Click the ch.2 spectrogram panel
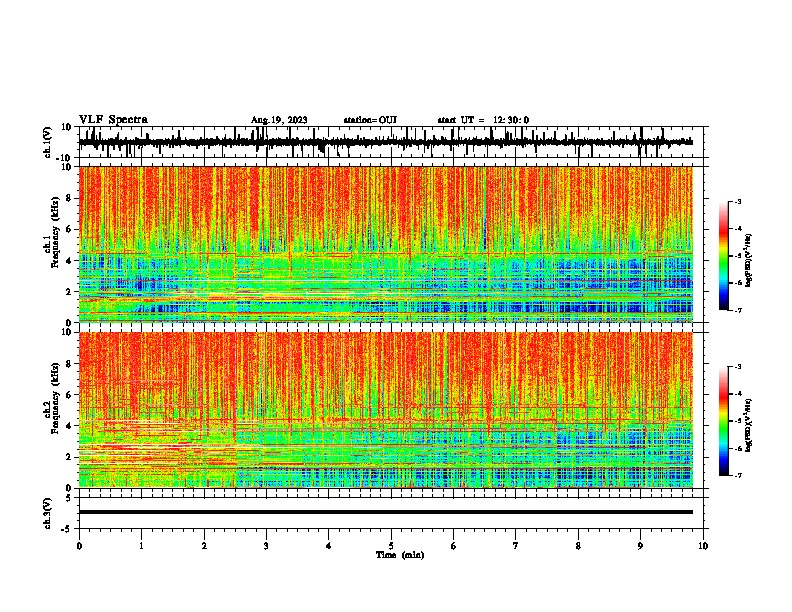The height and width of the screenshot is (612, 792). (385, 410)
